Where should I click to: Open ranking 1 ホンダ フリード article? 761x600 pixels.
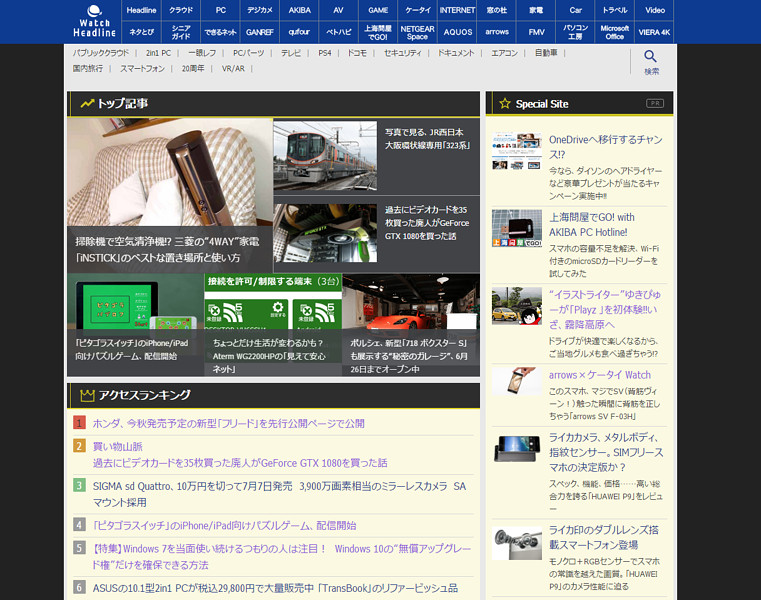tap(229, 423)
